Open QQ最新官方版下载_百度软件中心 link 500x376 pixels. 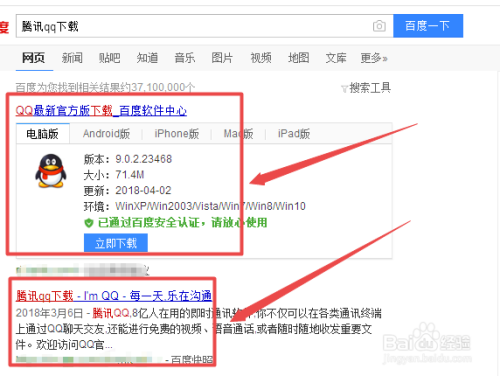[x=101, y=110]
